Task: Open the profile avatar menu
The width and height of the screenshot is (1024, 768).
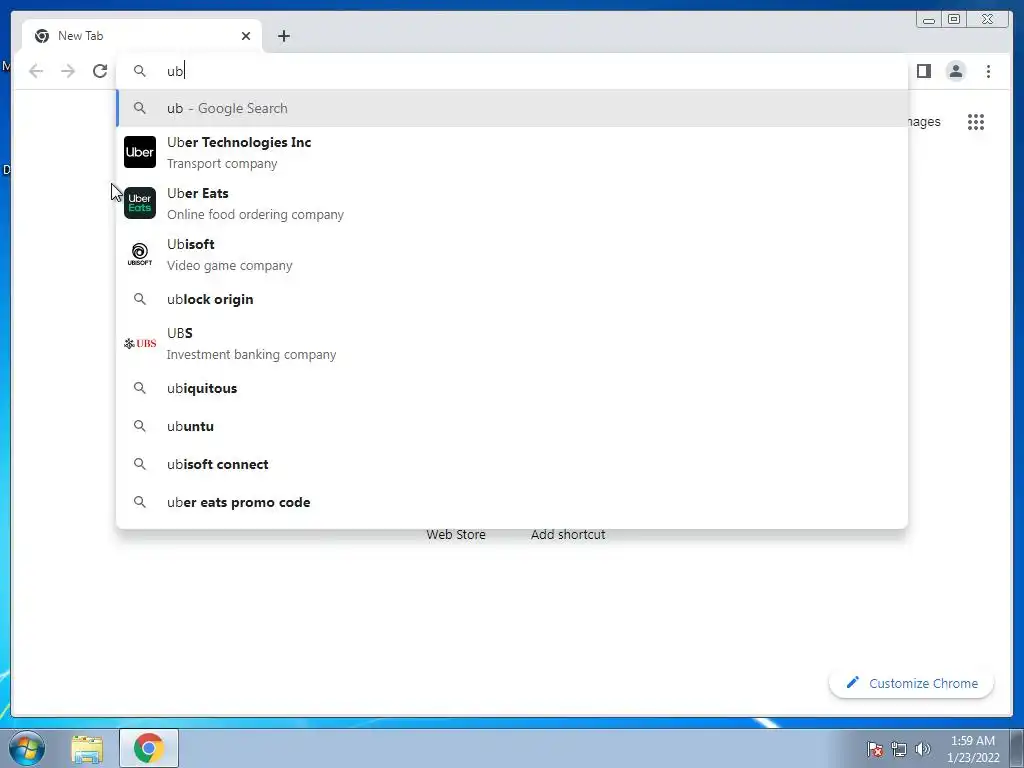Action: pos(955,71)
